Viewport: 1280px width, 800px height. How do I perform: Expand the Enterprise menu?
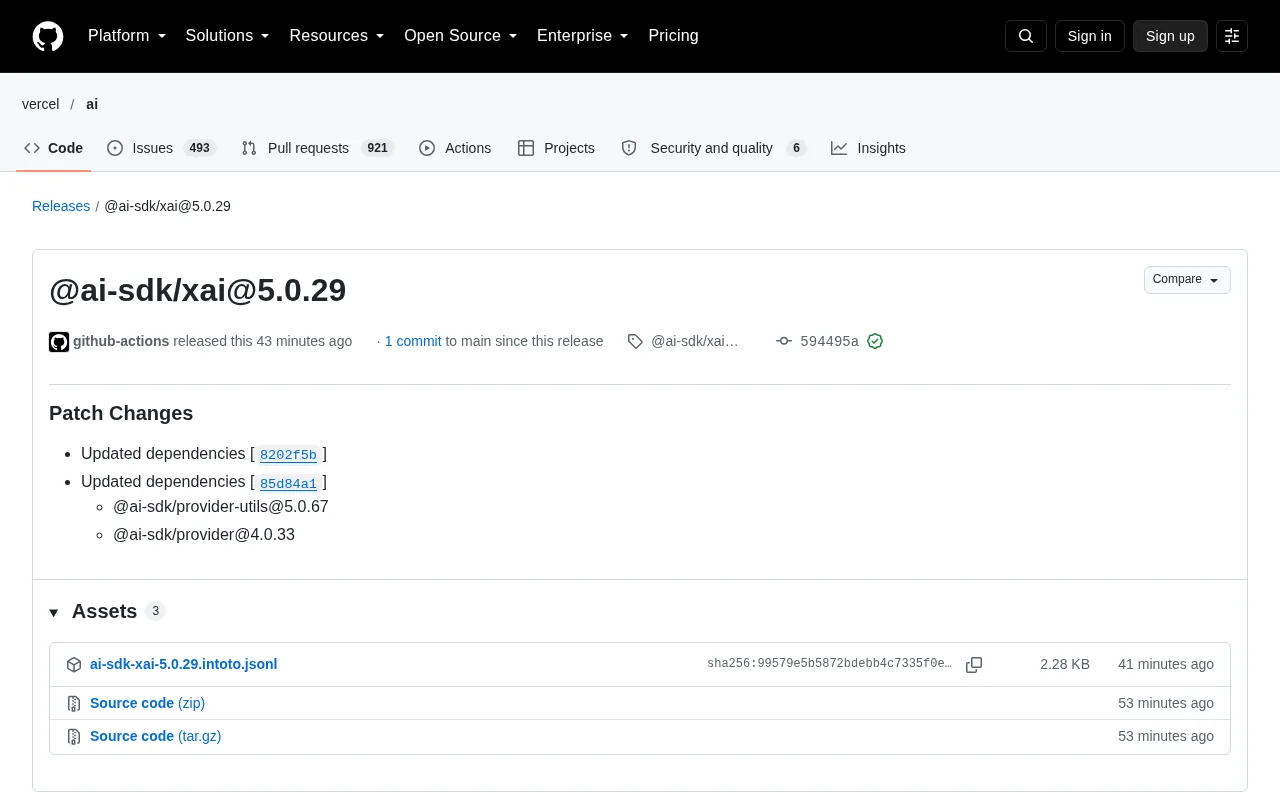[583, 36]
